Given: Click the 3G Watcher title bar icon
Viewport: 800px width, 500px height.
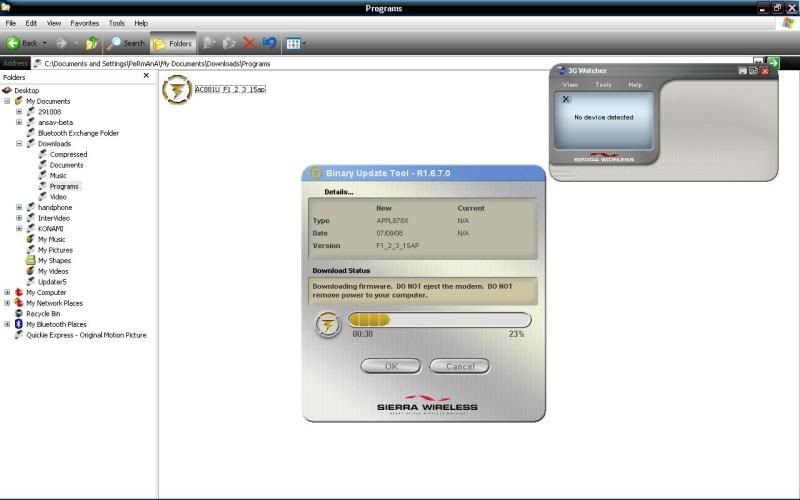Looking at the screenshot, I should [x=561, y=70].
